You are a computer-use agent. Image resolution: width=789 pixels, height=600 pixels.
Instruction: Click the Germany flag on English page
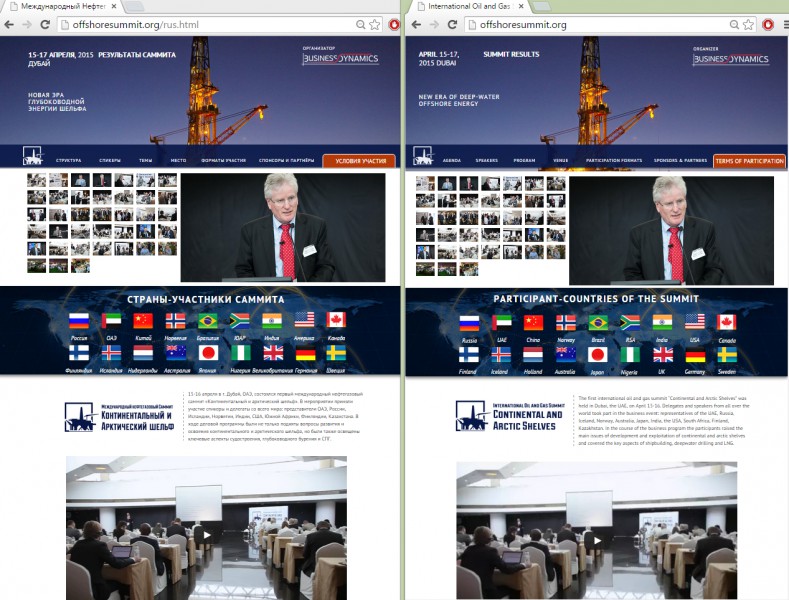[695, 355]
